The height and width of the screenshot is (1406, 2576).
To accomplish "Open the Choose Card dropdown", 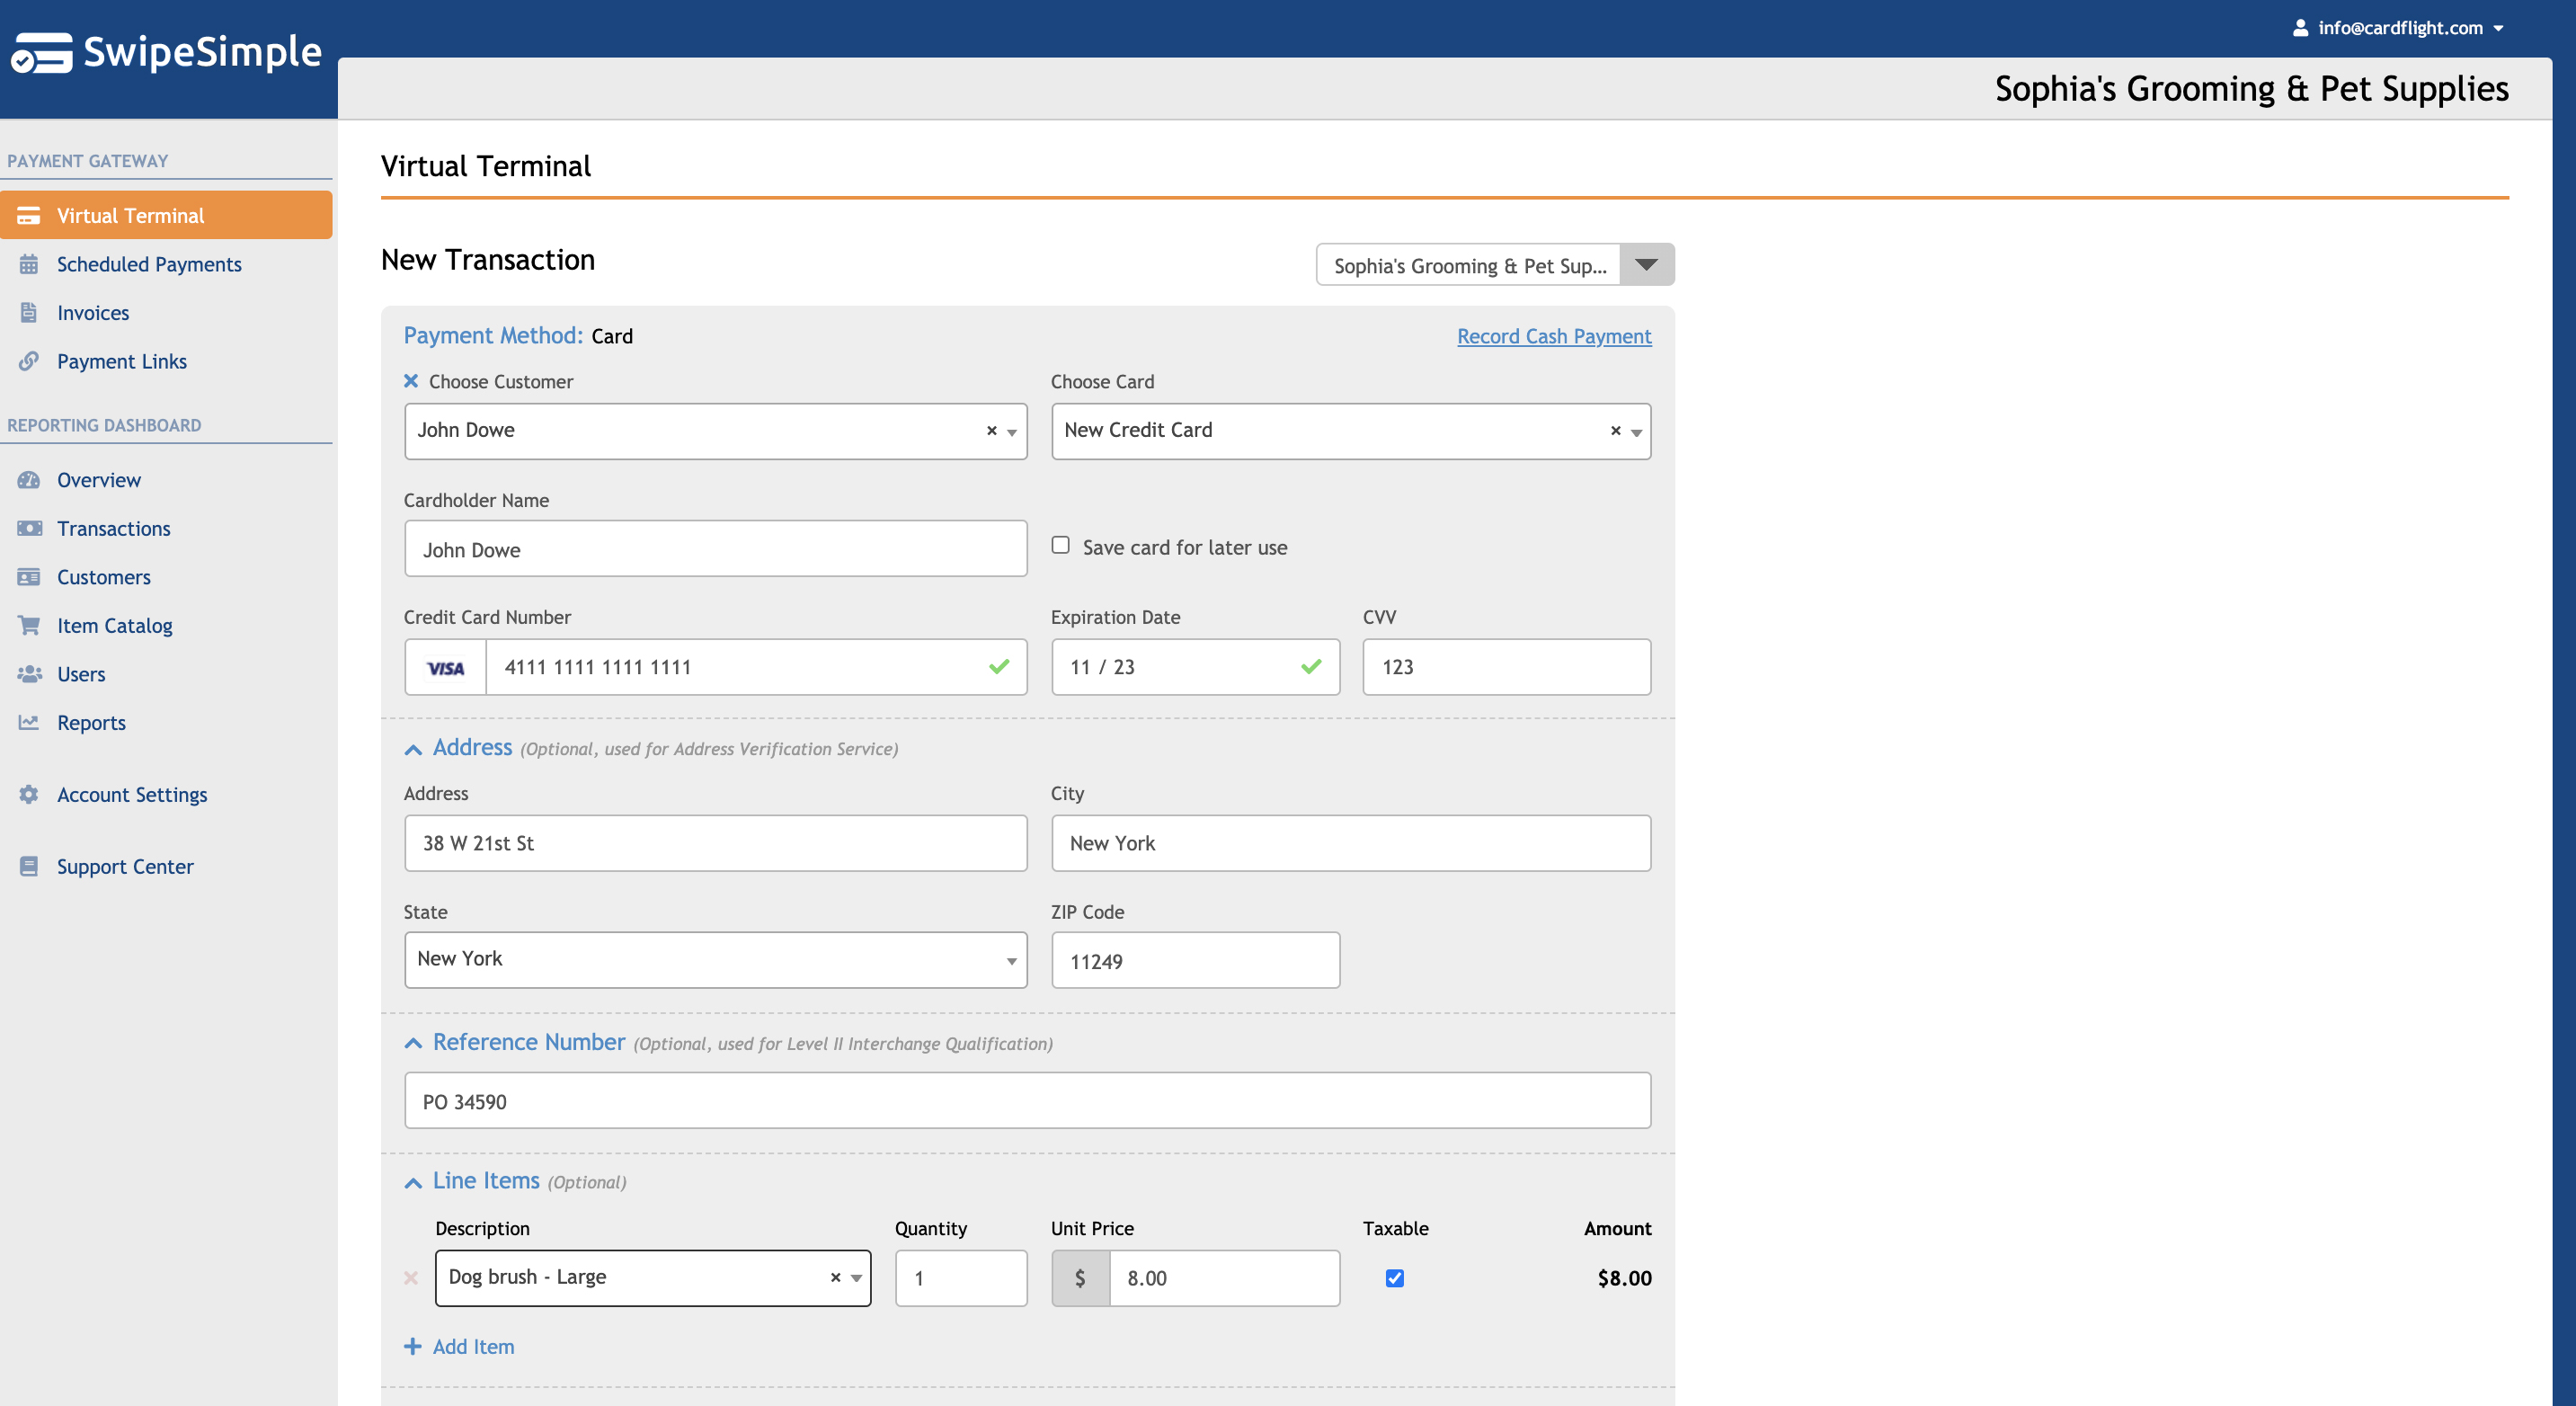I will coord(1636,432).
